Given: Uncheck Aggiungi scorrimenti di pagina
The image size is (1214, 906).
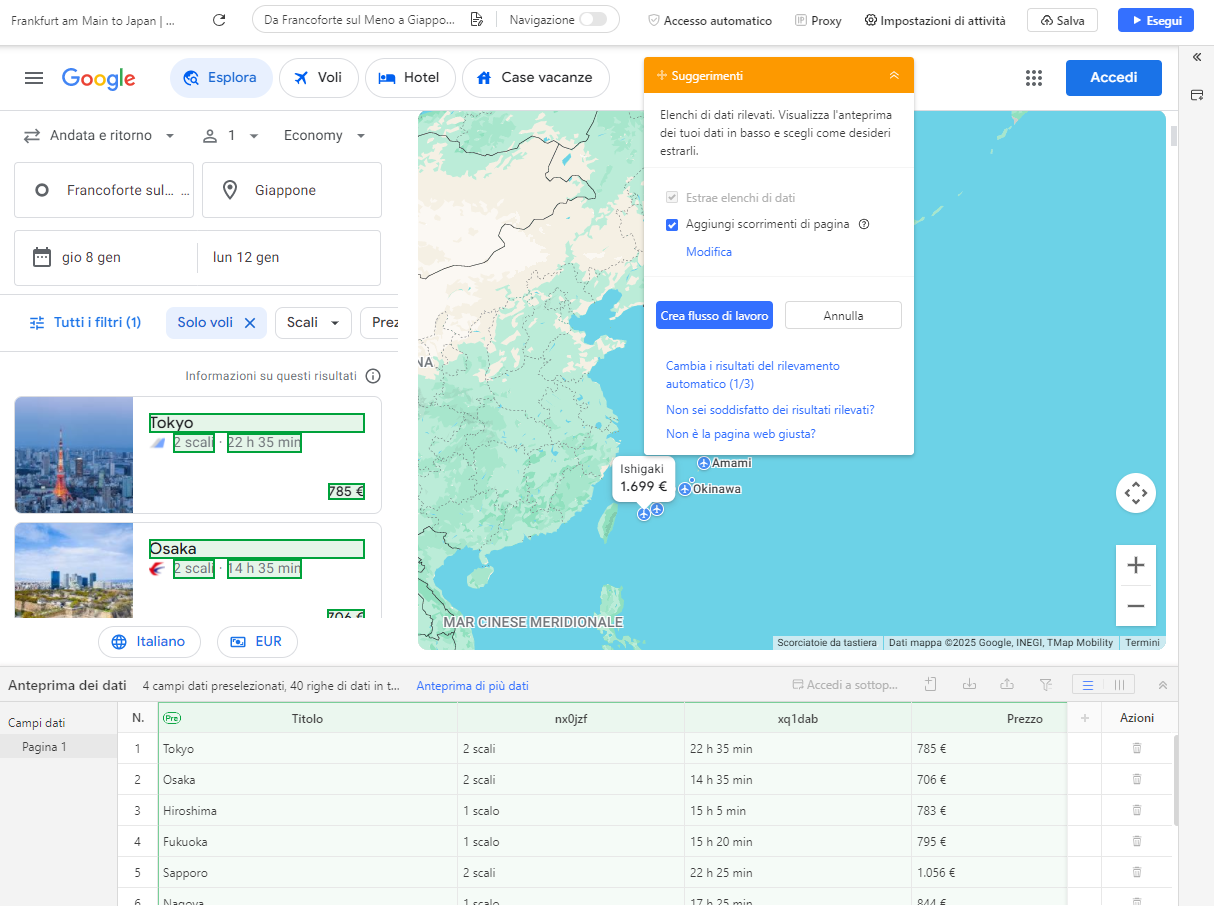Looking at the screenshot, I should (672, 224).
